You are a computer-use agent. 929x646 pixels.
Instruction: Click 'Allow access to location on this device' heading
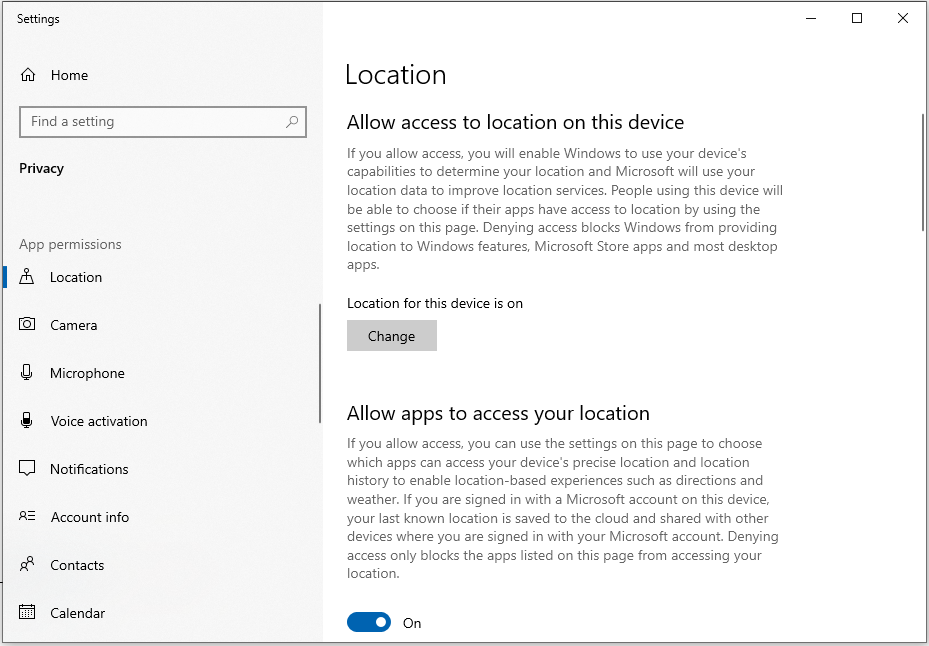click(x=515, y=122)
